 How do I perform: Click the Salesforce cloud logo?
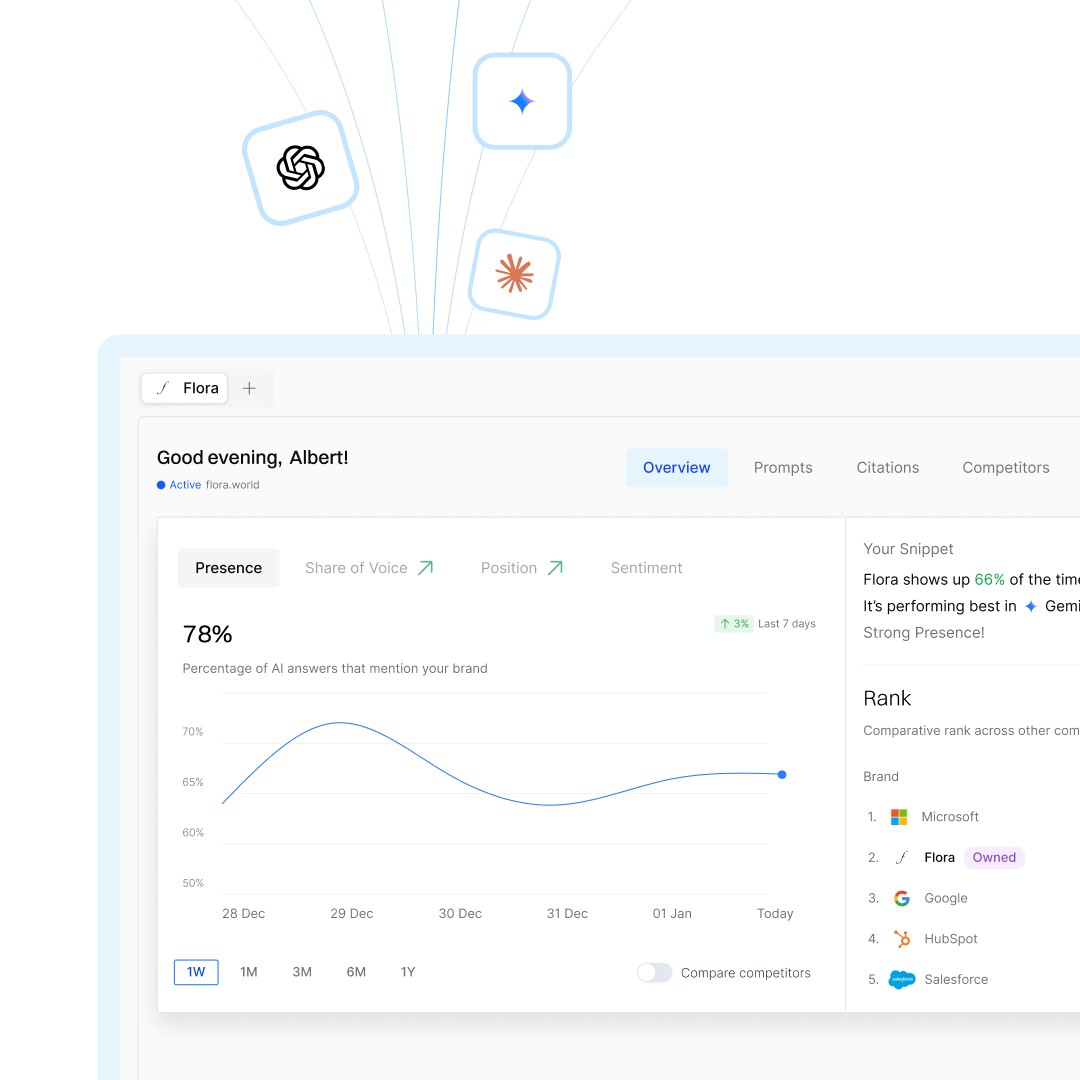pos(902,979)
